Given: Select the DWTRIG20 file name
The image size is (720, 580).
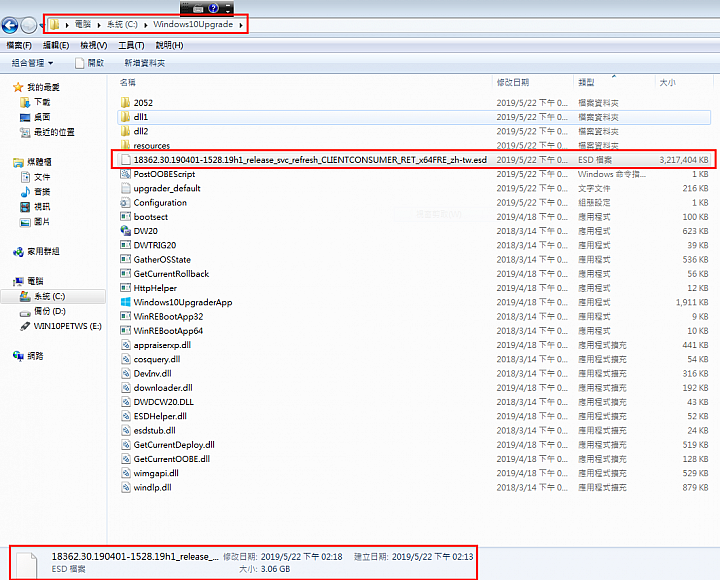Looking at the screenshot, I should (x=155, y=245).
